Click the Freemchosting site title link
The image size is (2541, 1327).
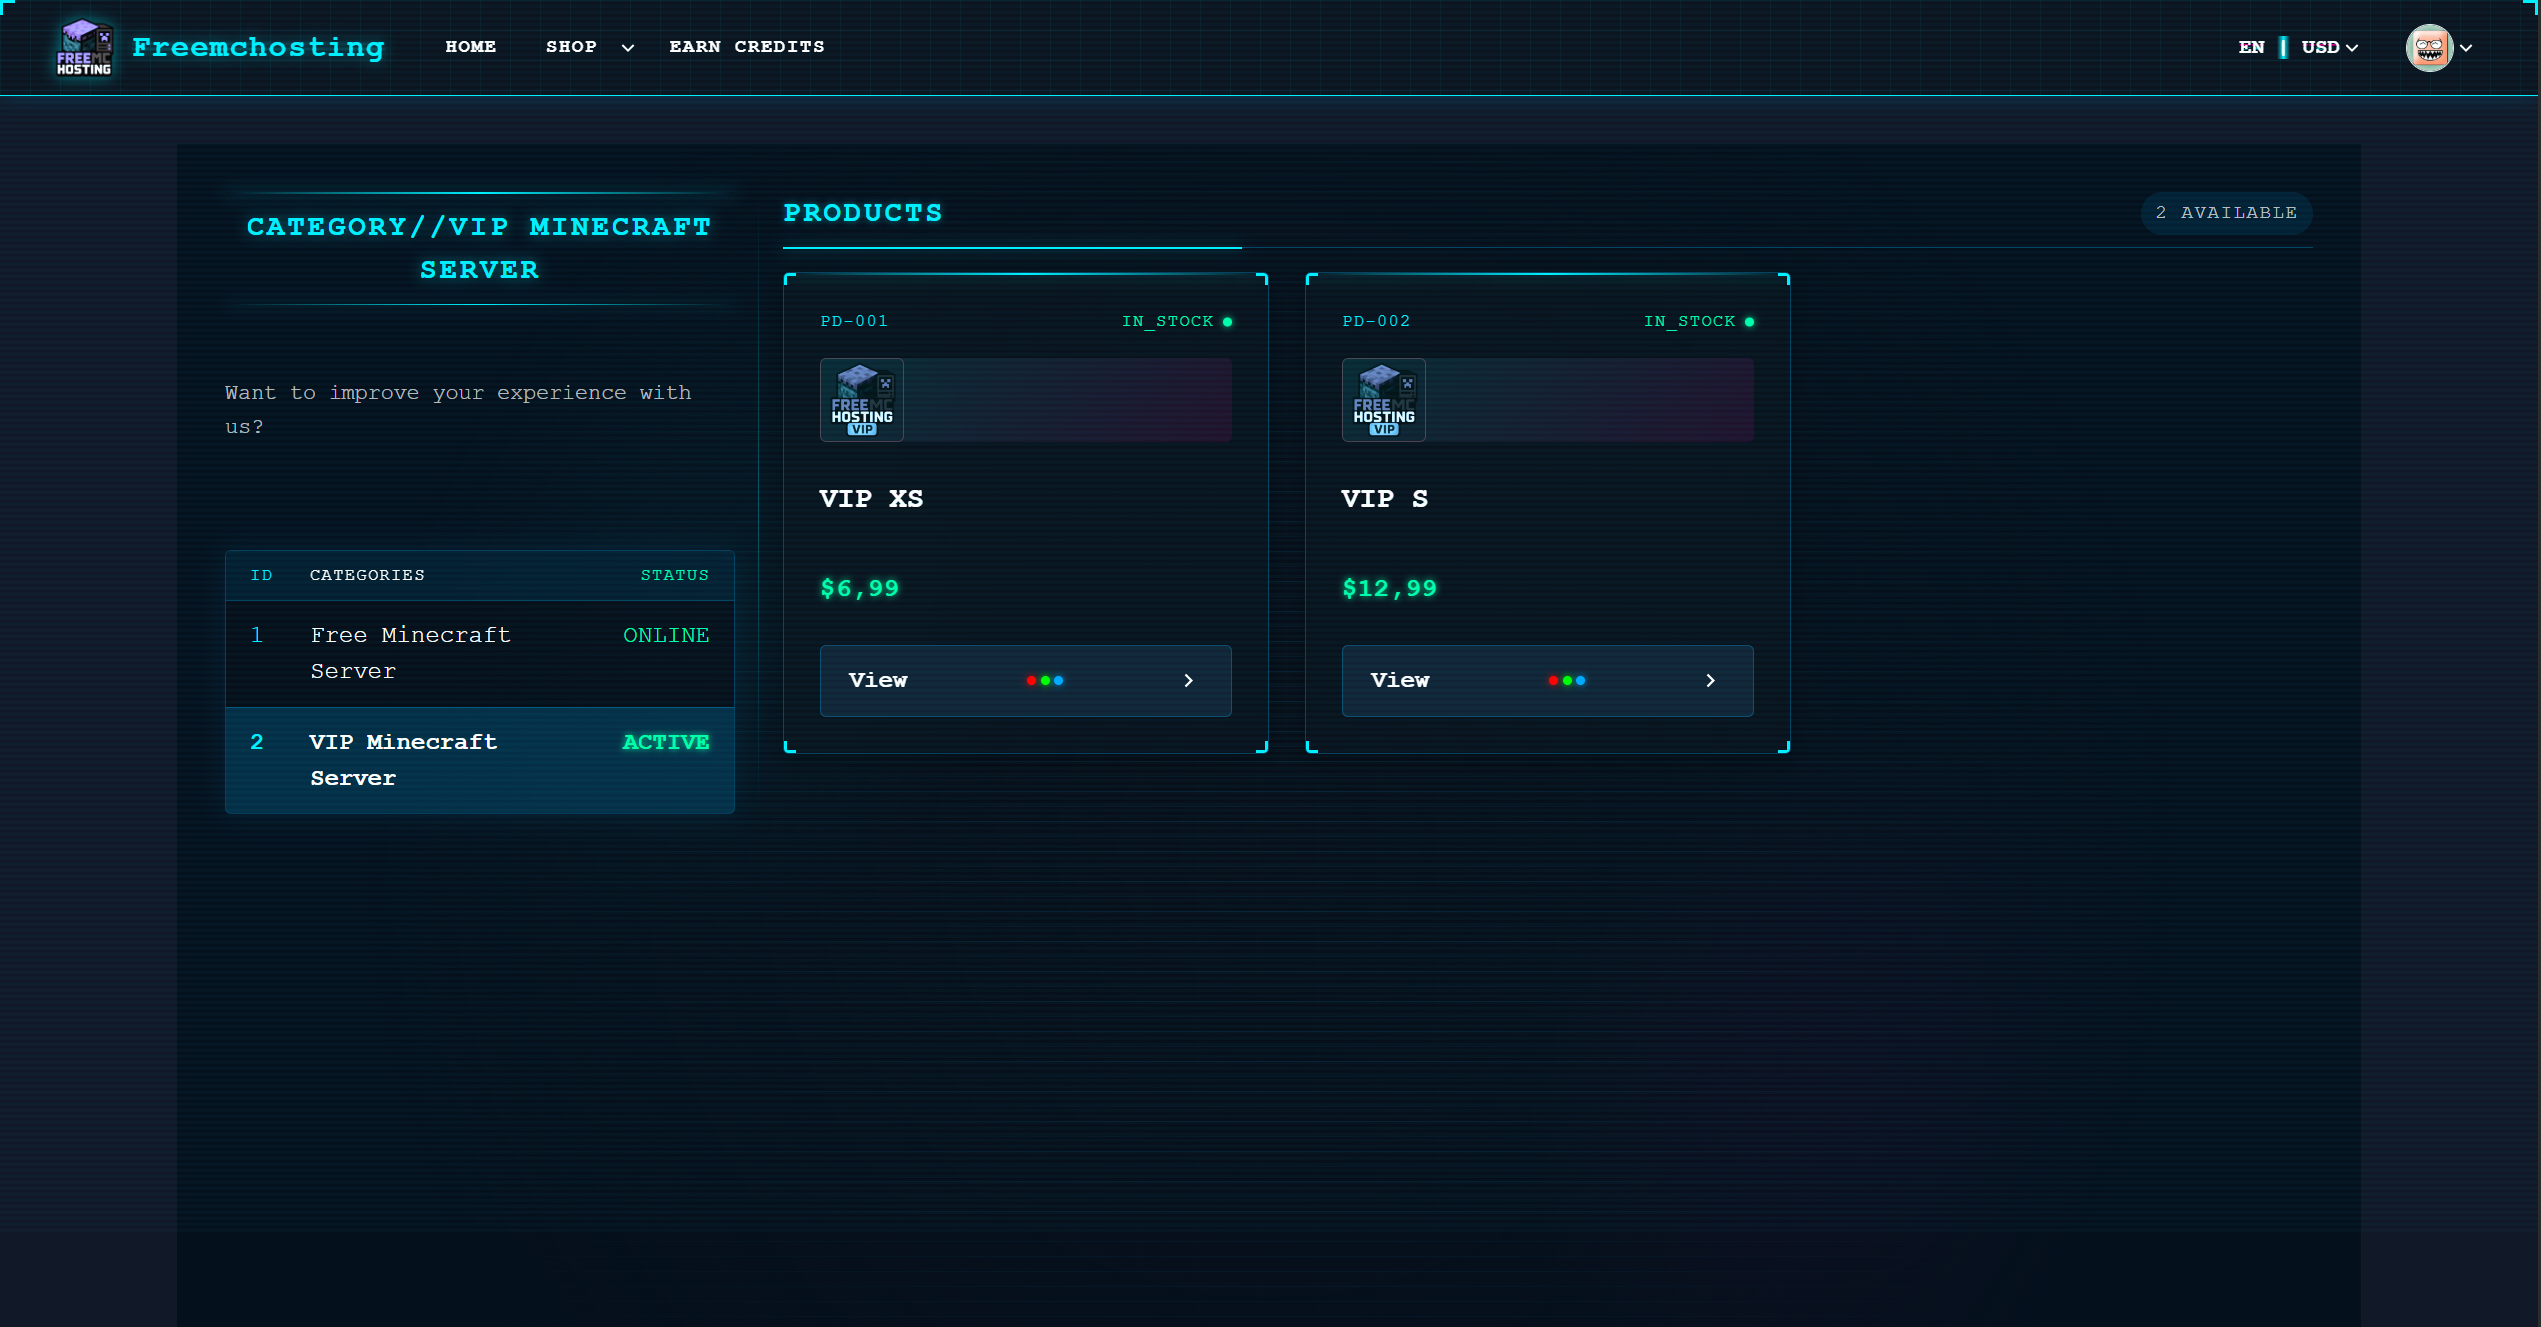coord(258,47)
